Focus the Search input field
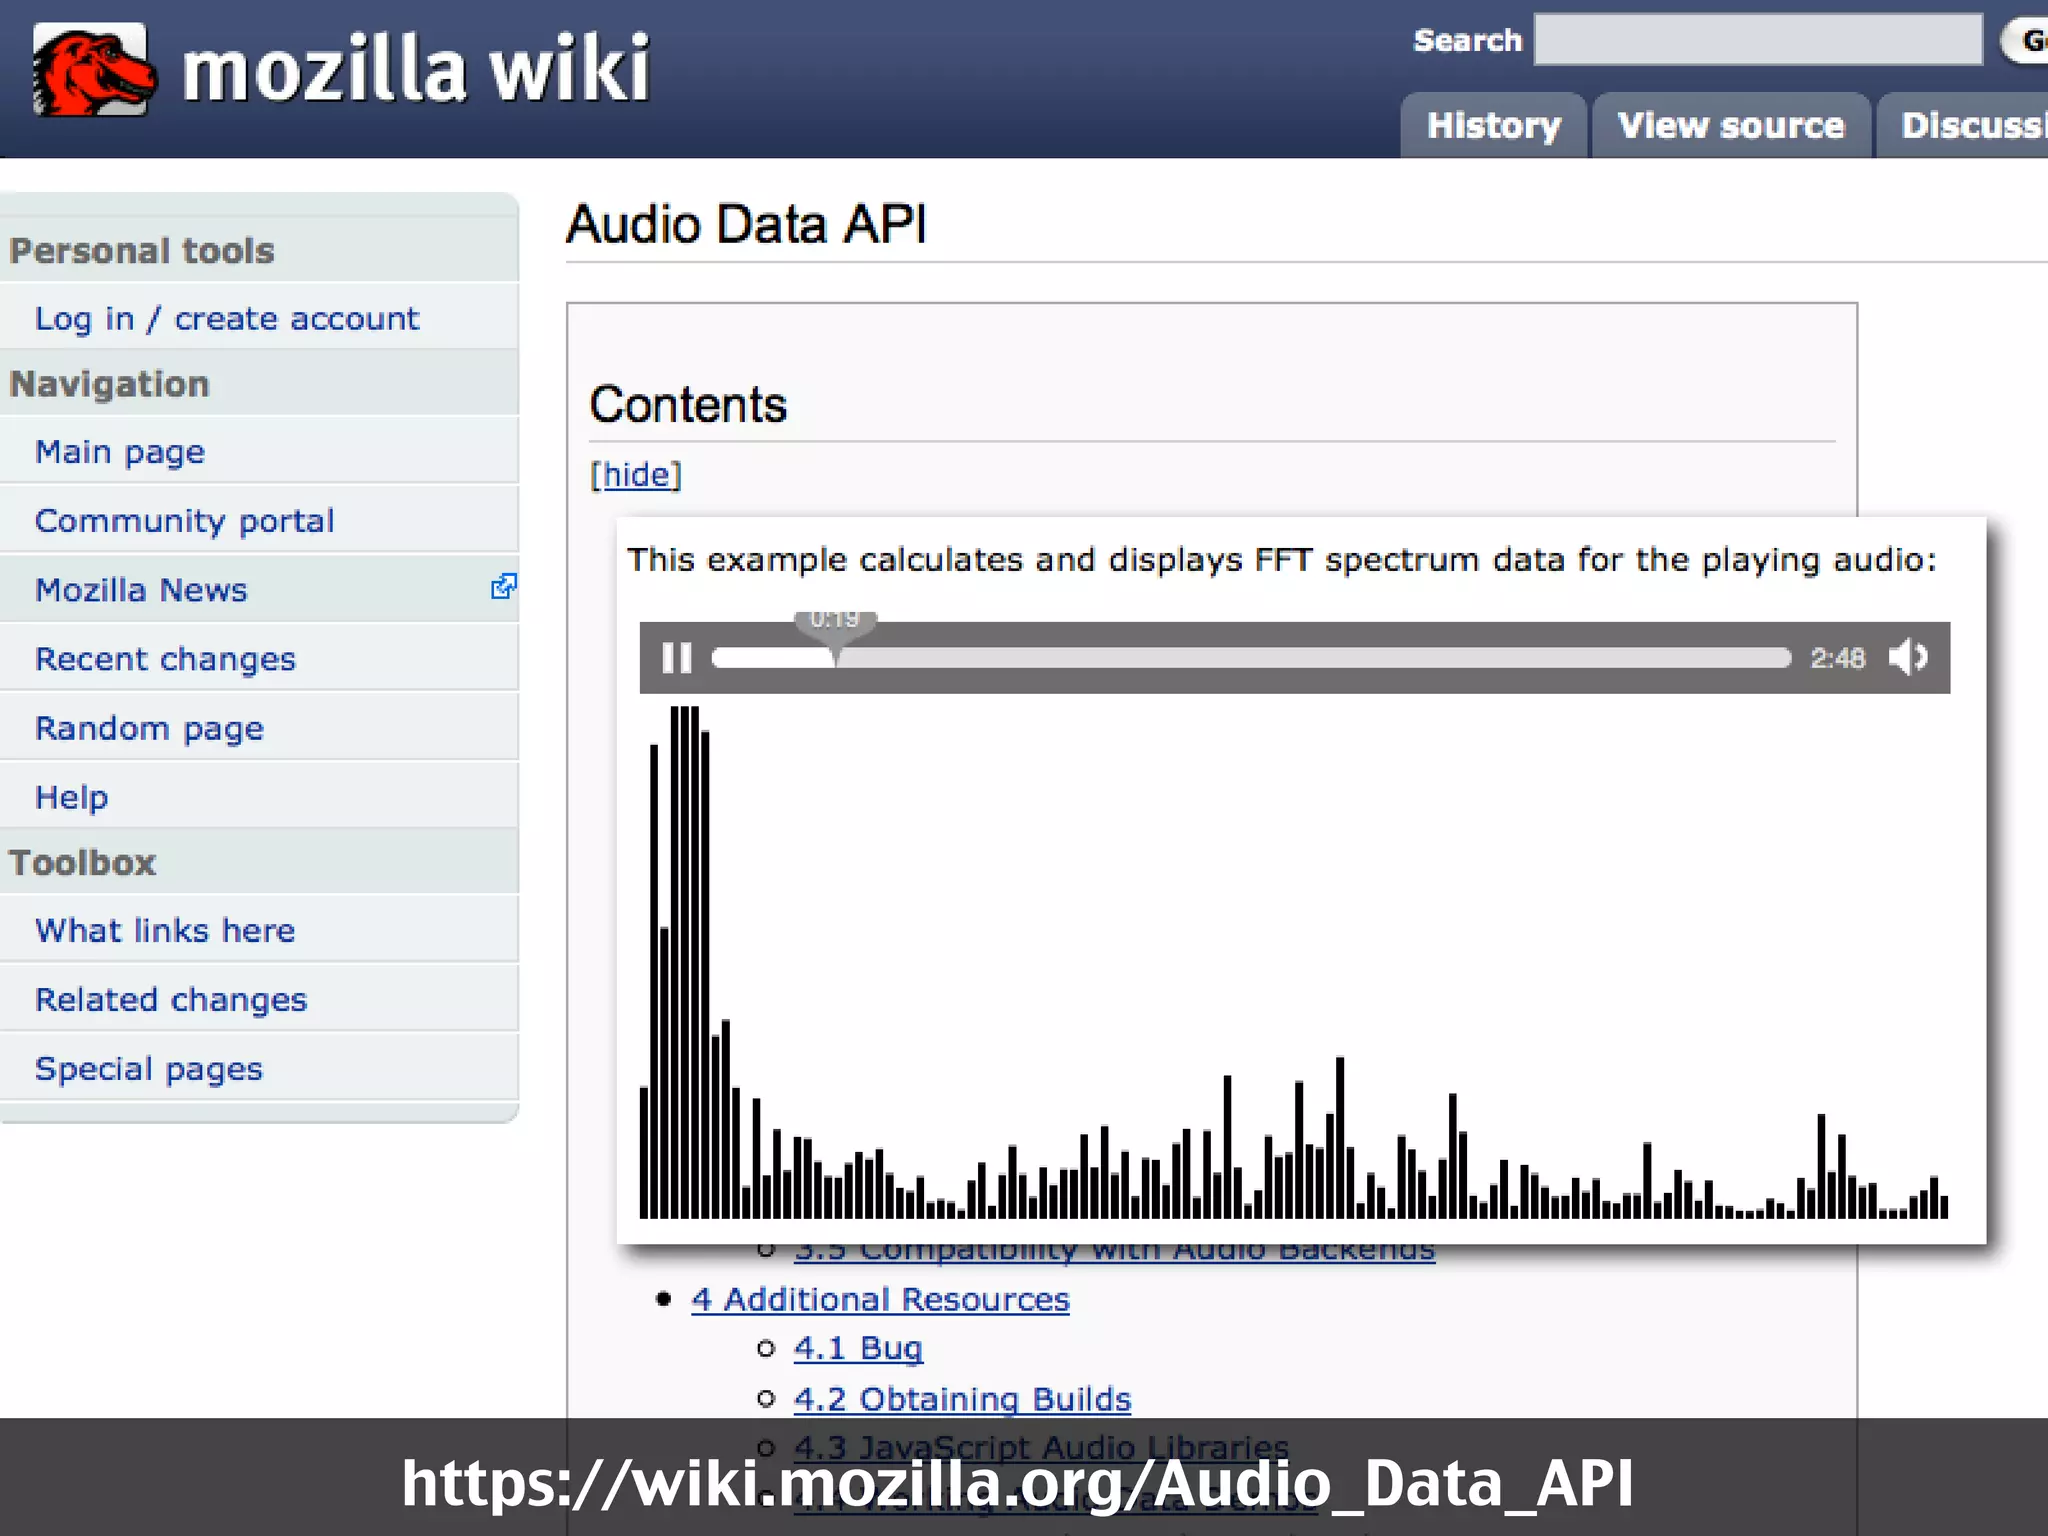This screenshot has width=2048, height=1536. click(1758, 40)
